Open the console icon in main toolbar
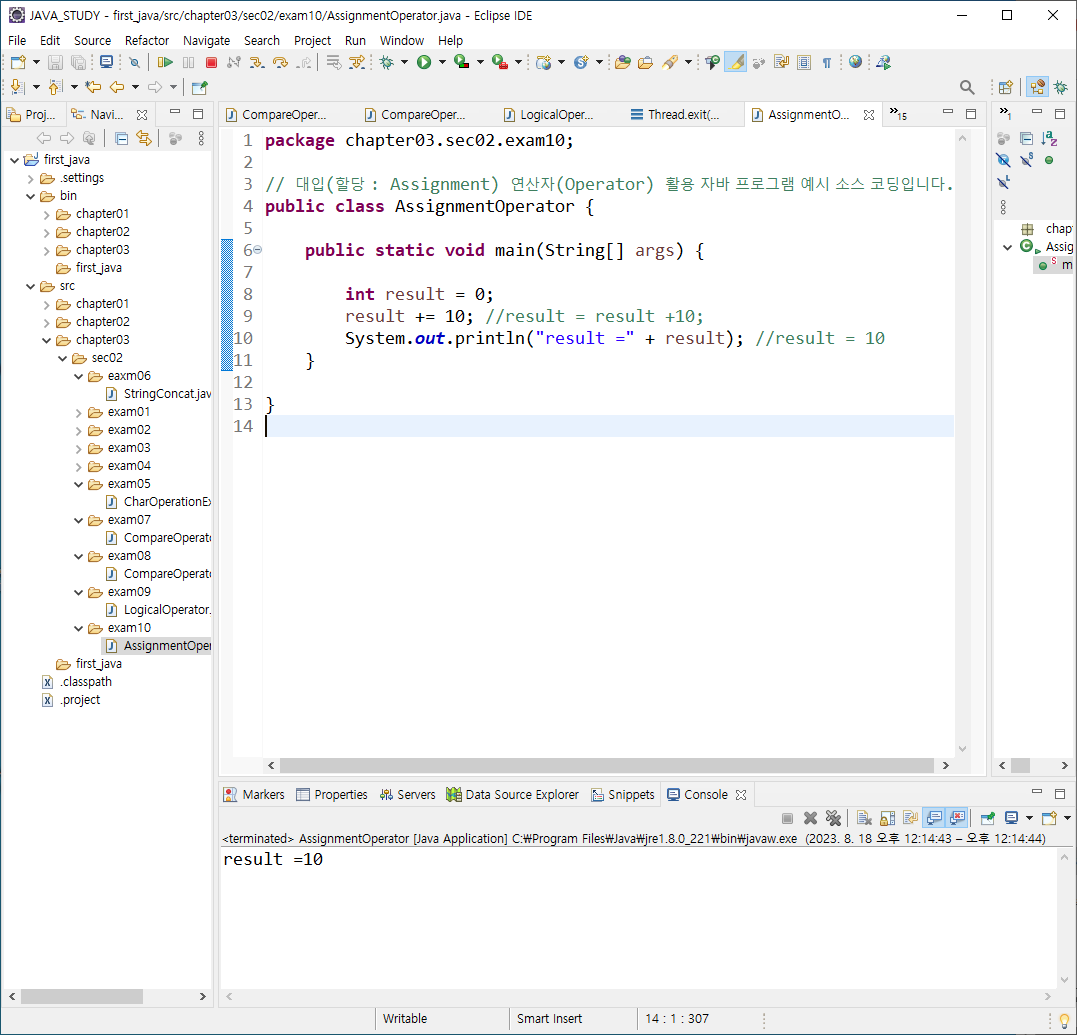 pyautogui.click(x=106, y=62)
